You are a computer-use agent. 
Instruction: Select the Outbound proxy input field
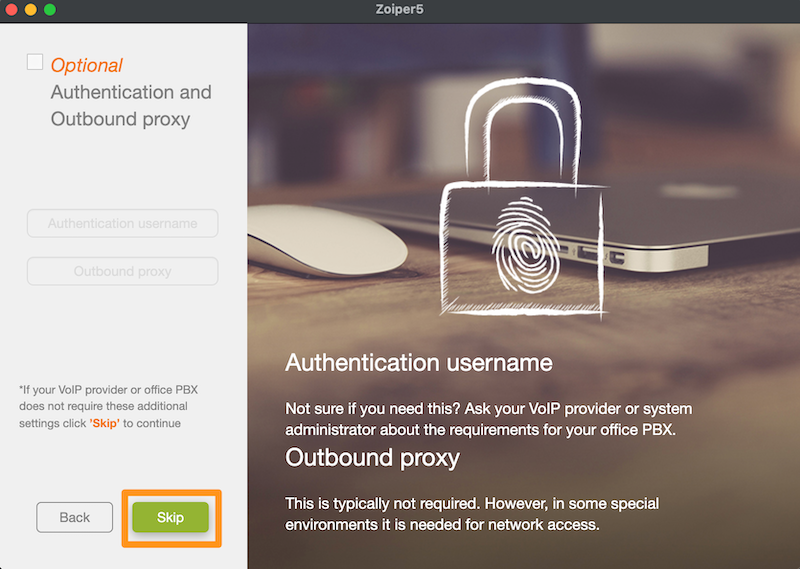[x=122, y=271]
